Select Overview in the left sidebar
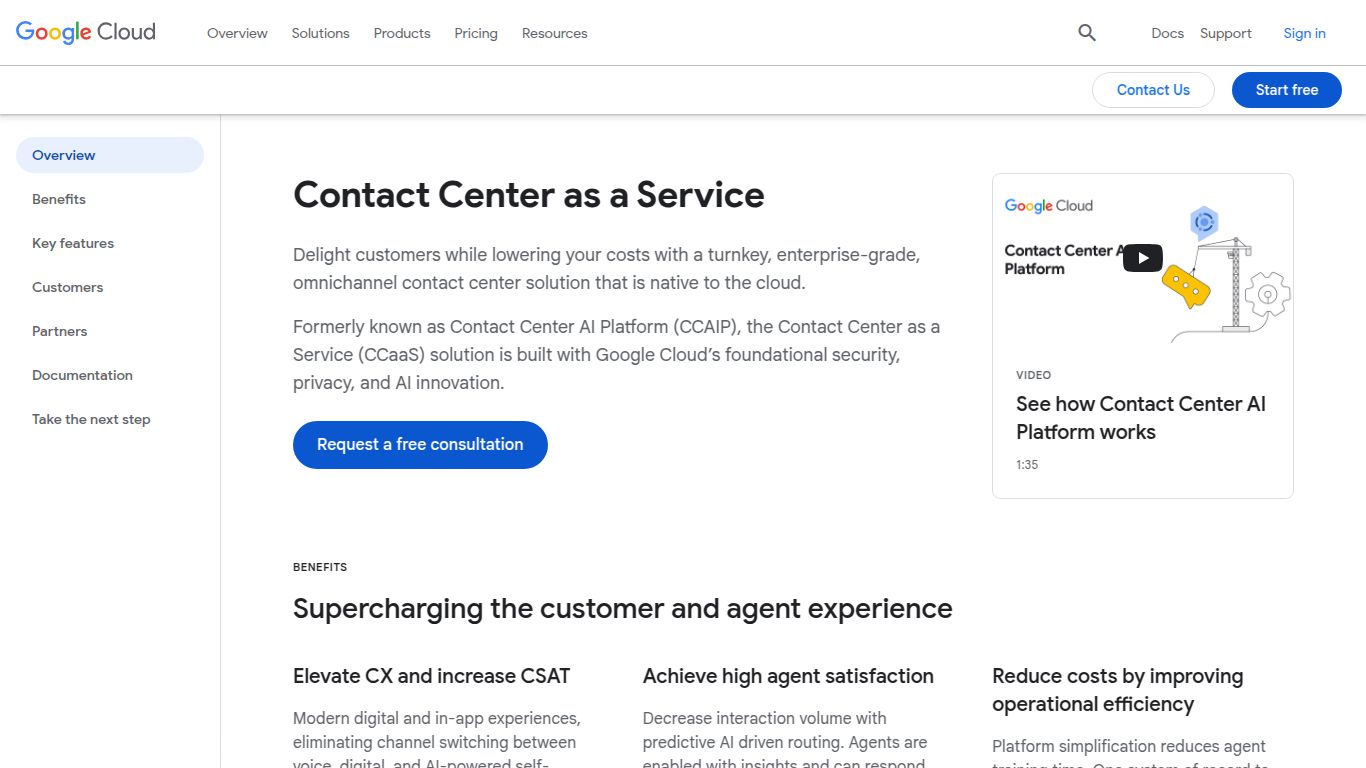The image size is (1366, 768). [63, 155]
